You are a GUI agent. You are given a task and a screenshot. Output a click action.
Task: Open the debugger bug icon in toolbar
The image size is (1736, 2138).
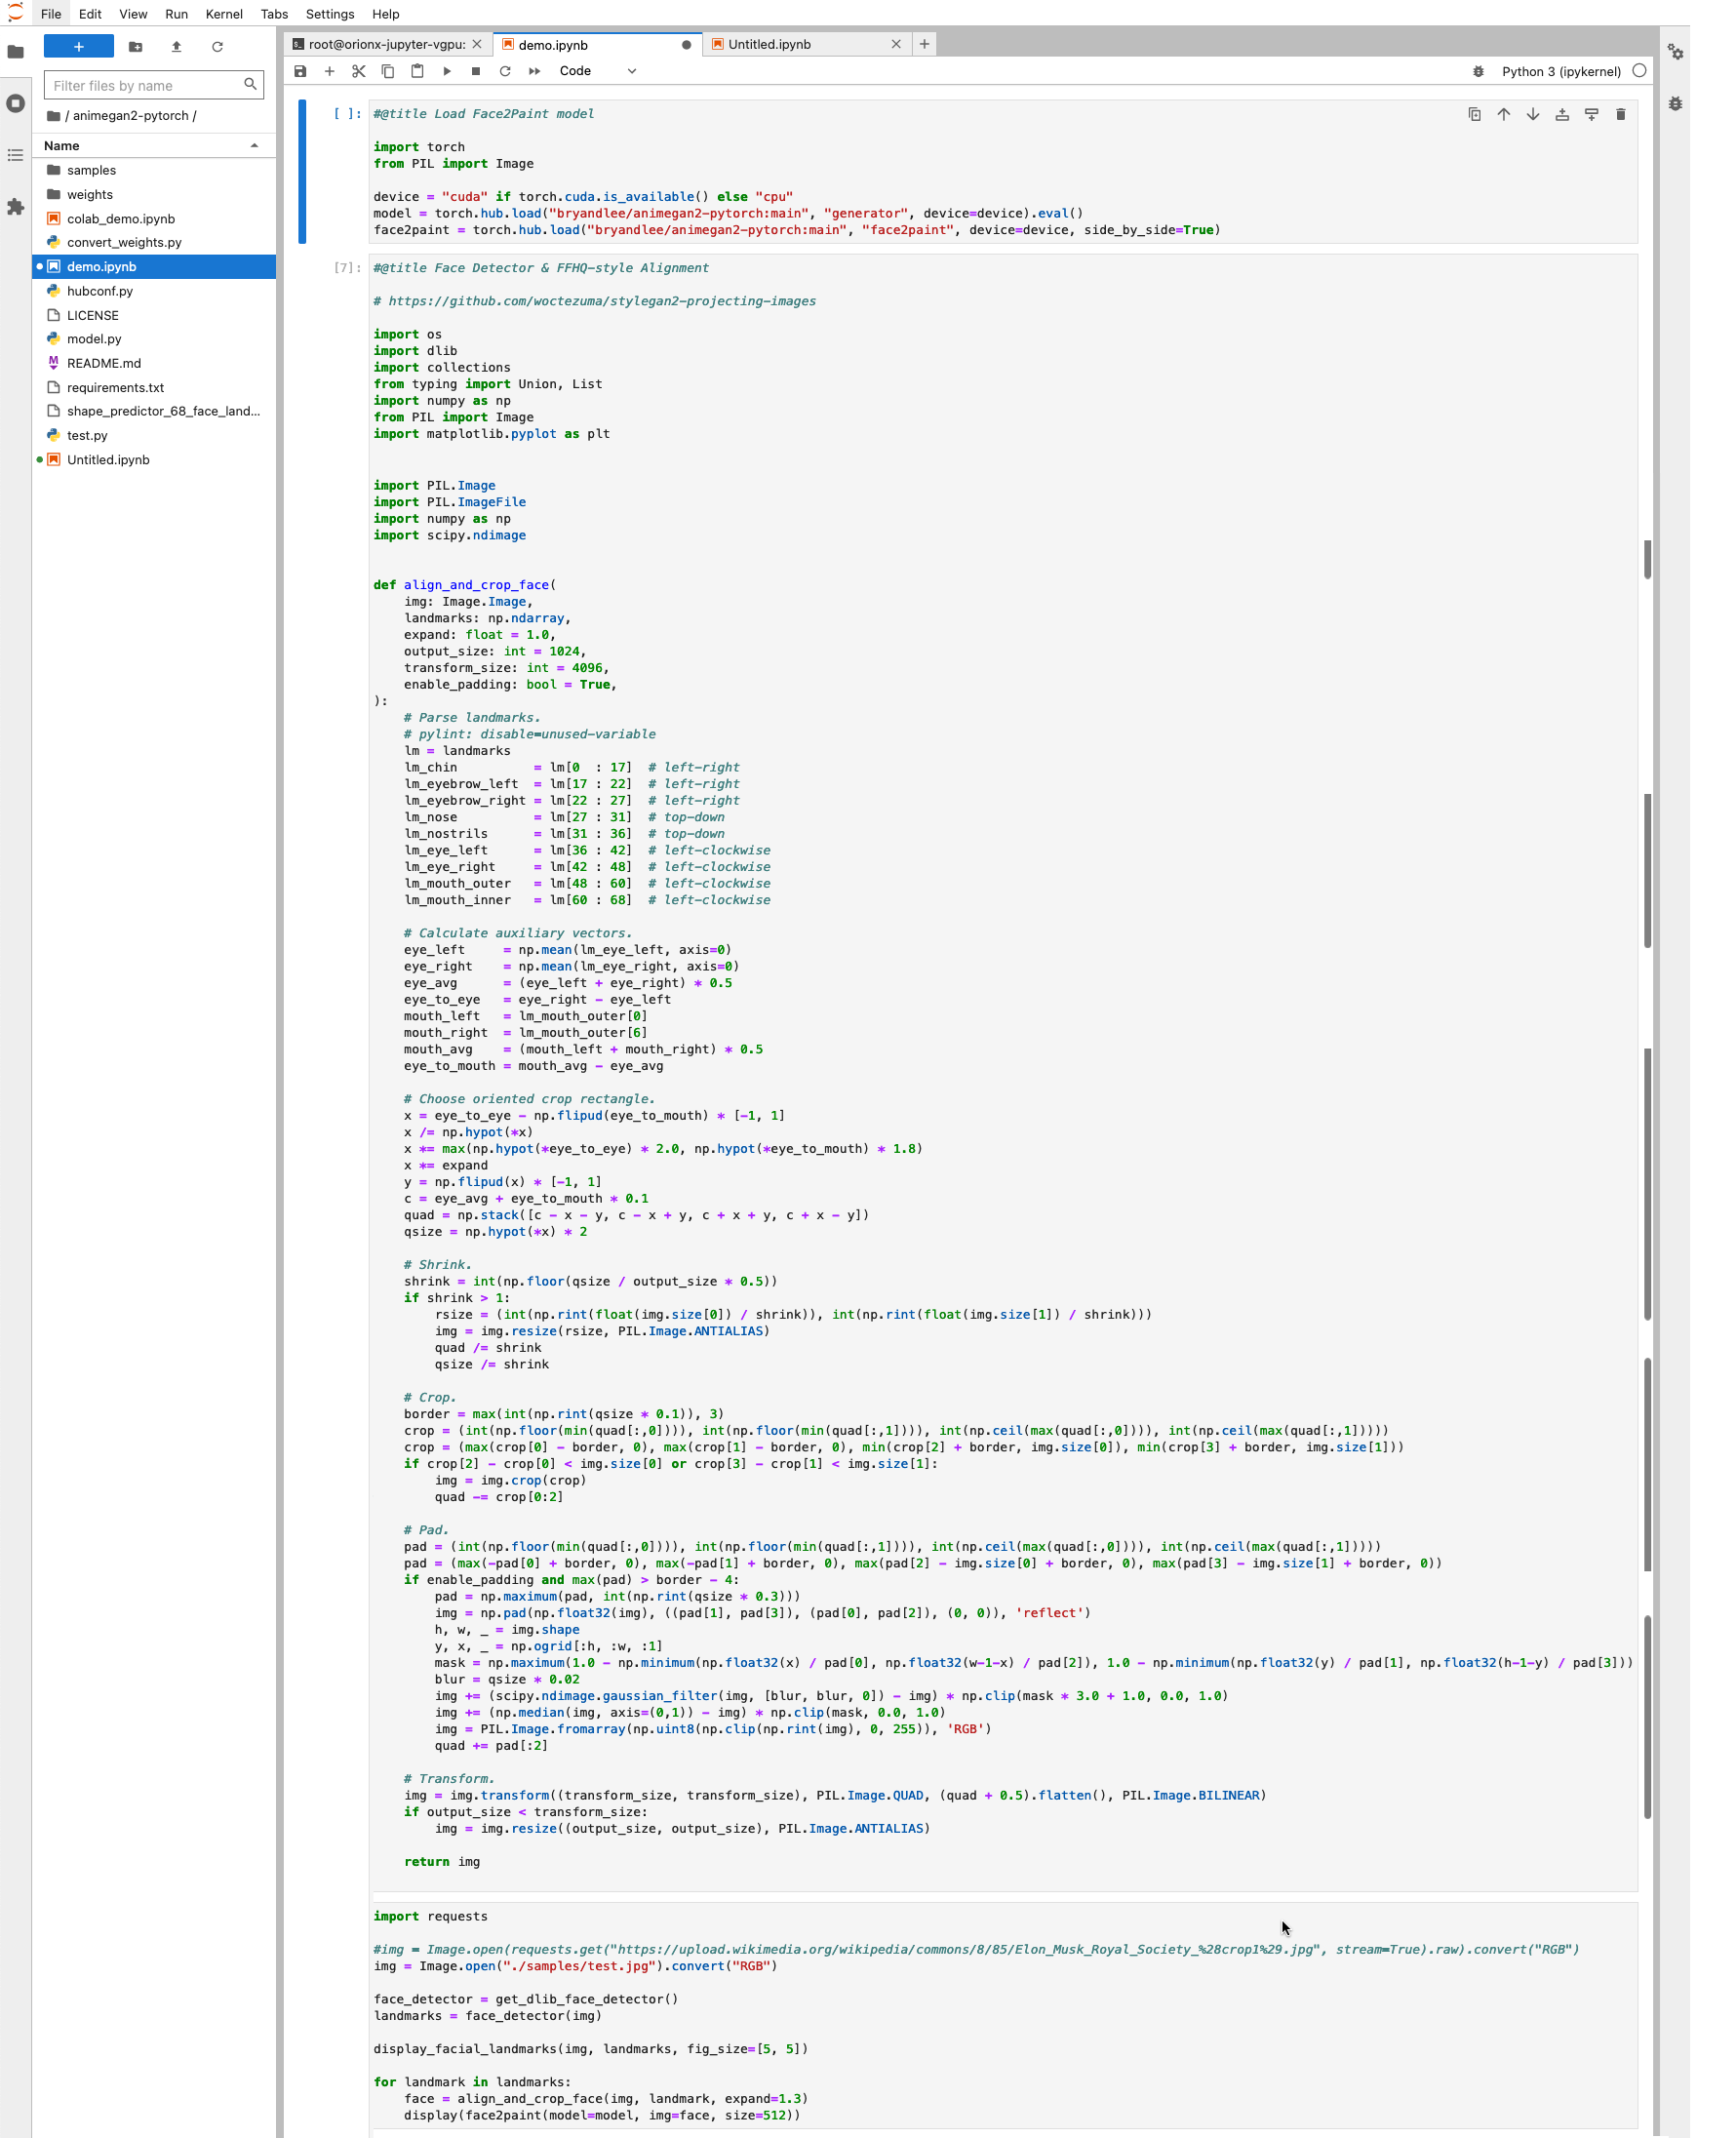click(x=1478, y=71)
